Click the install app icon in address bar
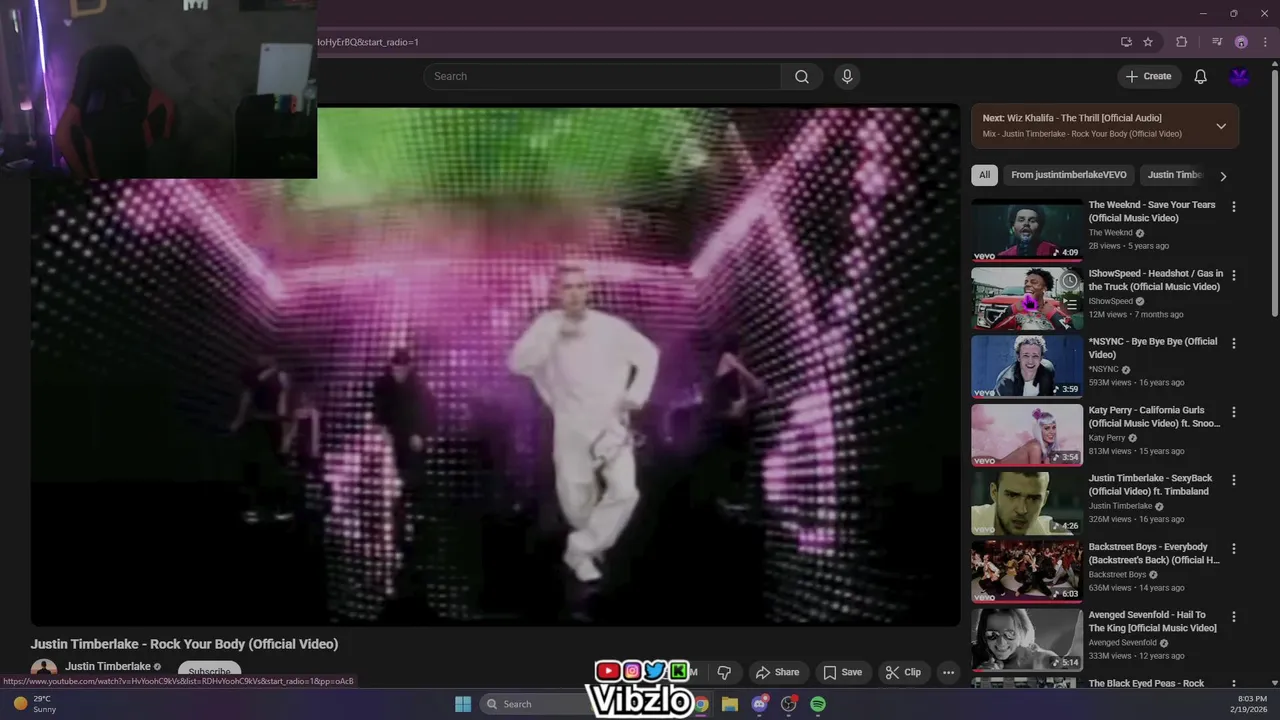 pyautogui.click(x=1126, y=42)
